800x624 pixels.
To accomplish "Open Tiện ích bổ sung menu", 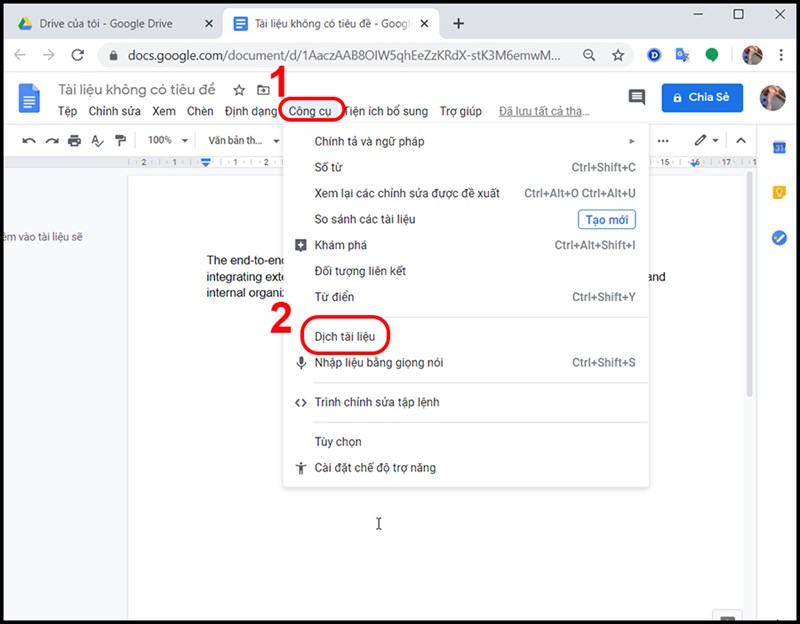I will coord(386,111).
